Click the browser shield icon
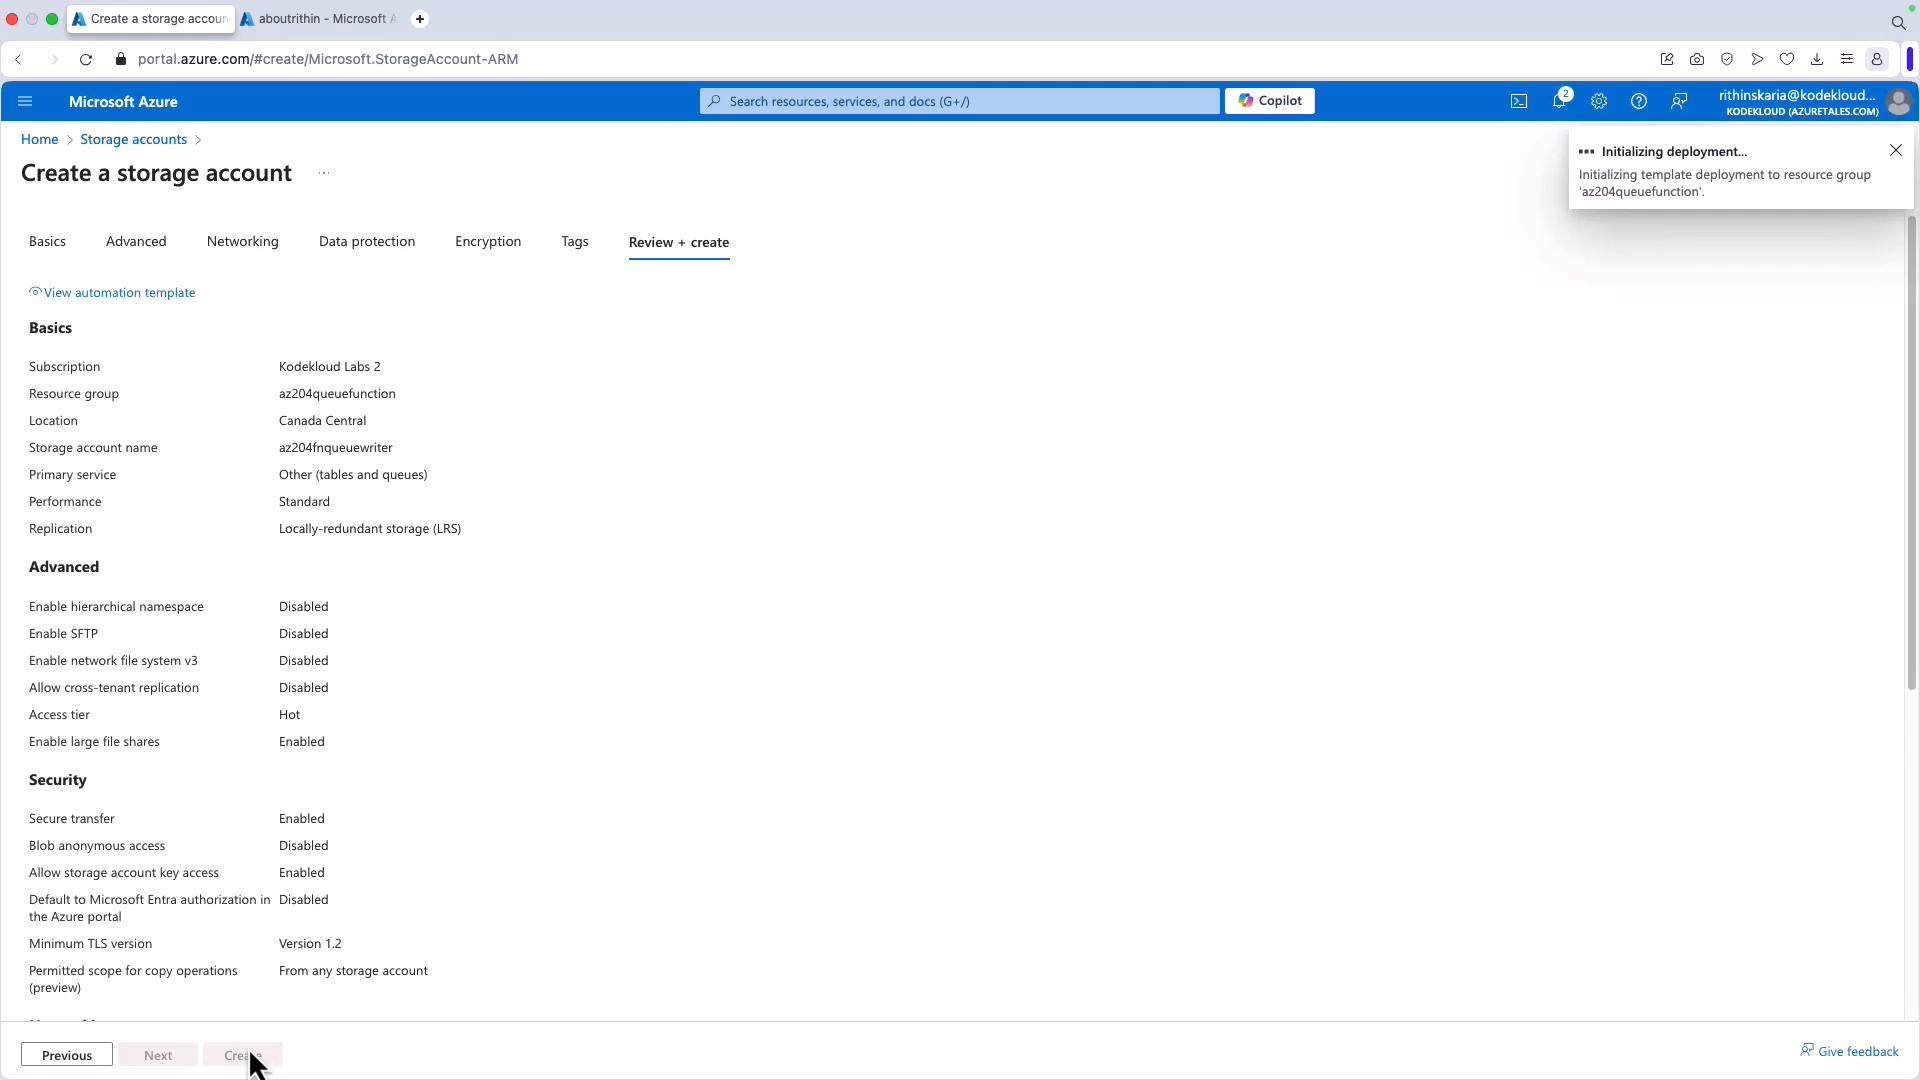Viewport: 1920px width, 1080px height. (x=1727, y=59)
